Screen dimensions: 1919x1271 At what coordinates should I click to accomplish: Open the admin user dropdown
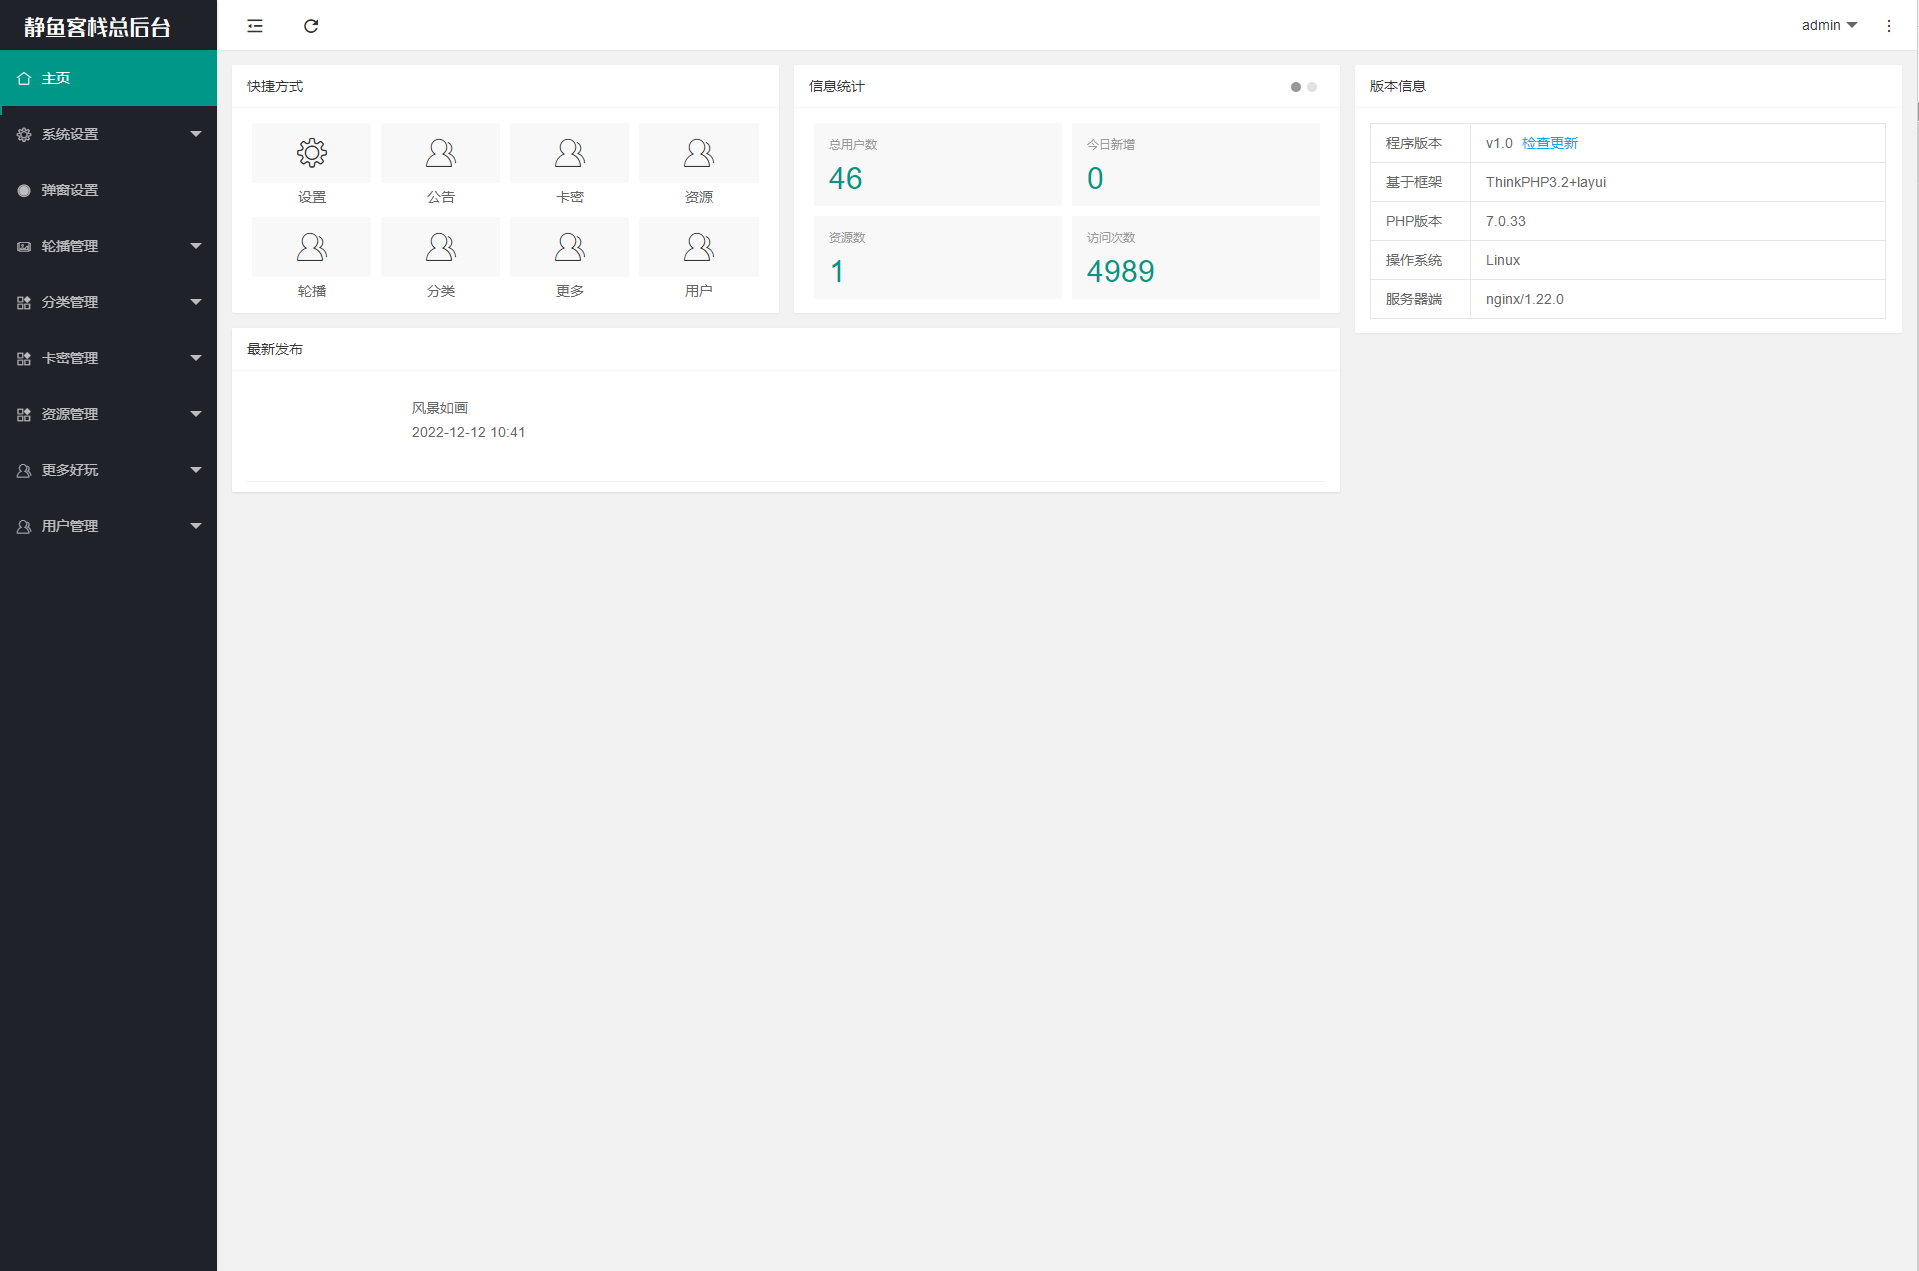(x=1828, y=26)
